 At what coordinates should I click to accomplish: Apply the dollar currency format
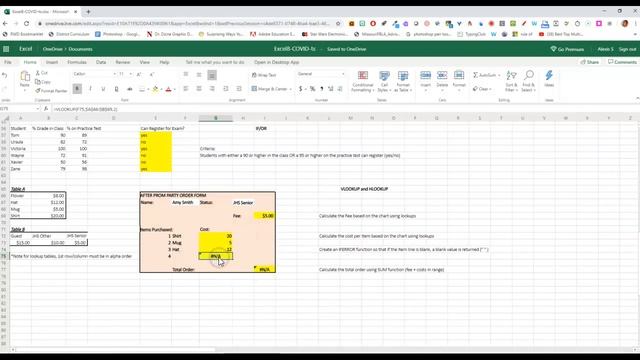301,89
